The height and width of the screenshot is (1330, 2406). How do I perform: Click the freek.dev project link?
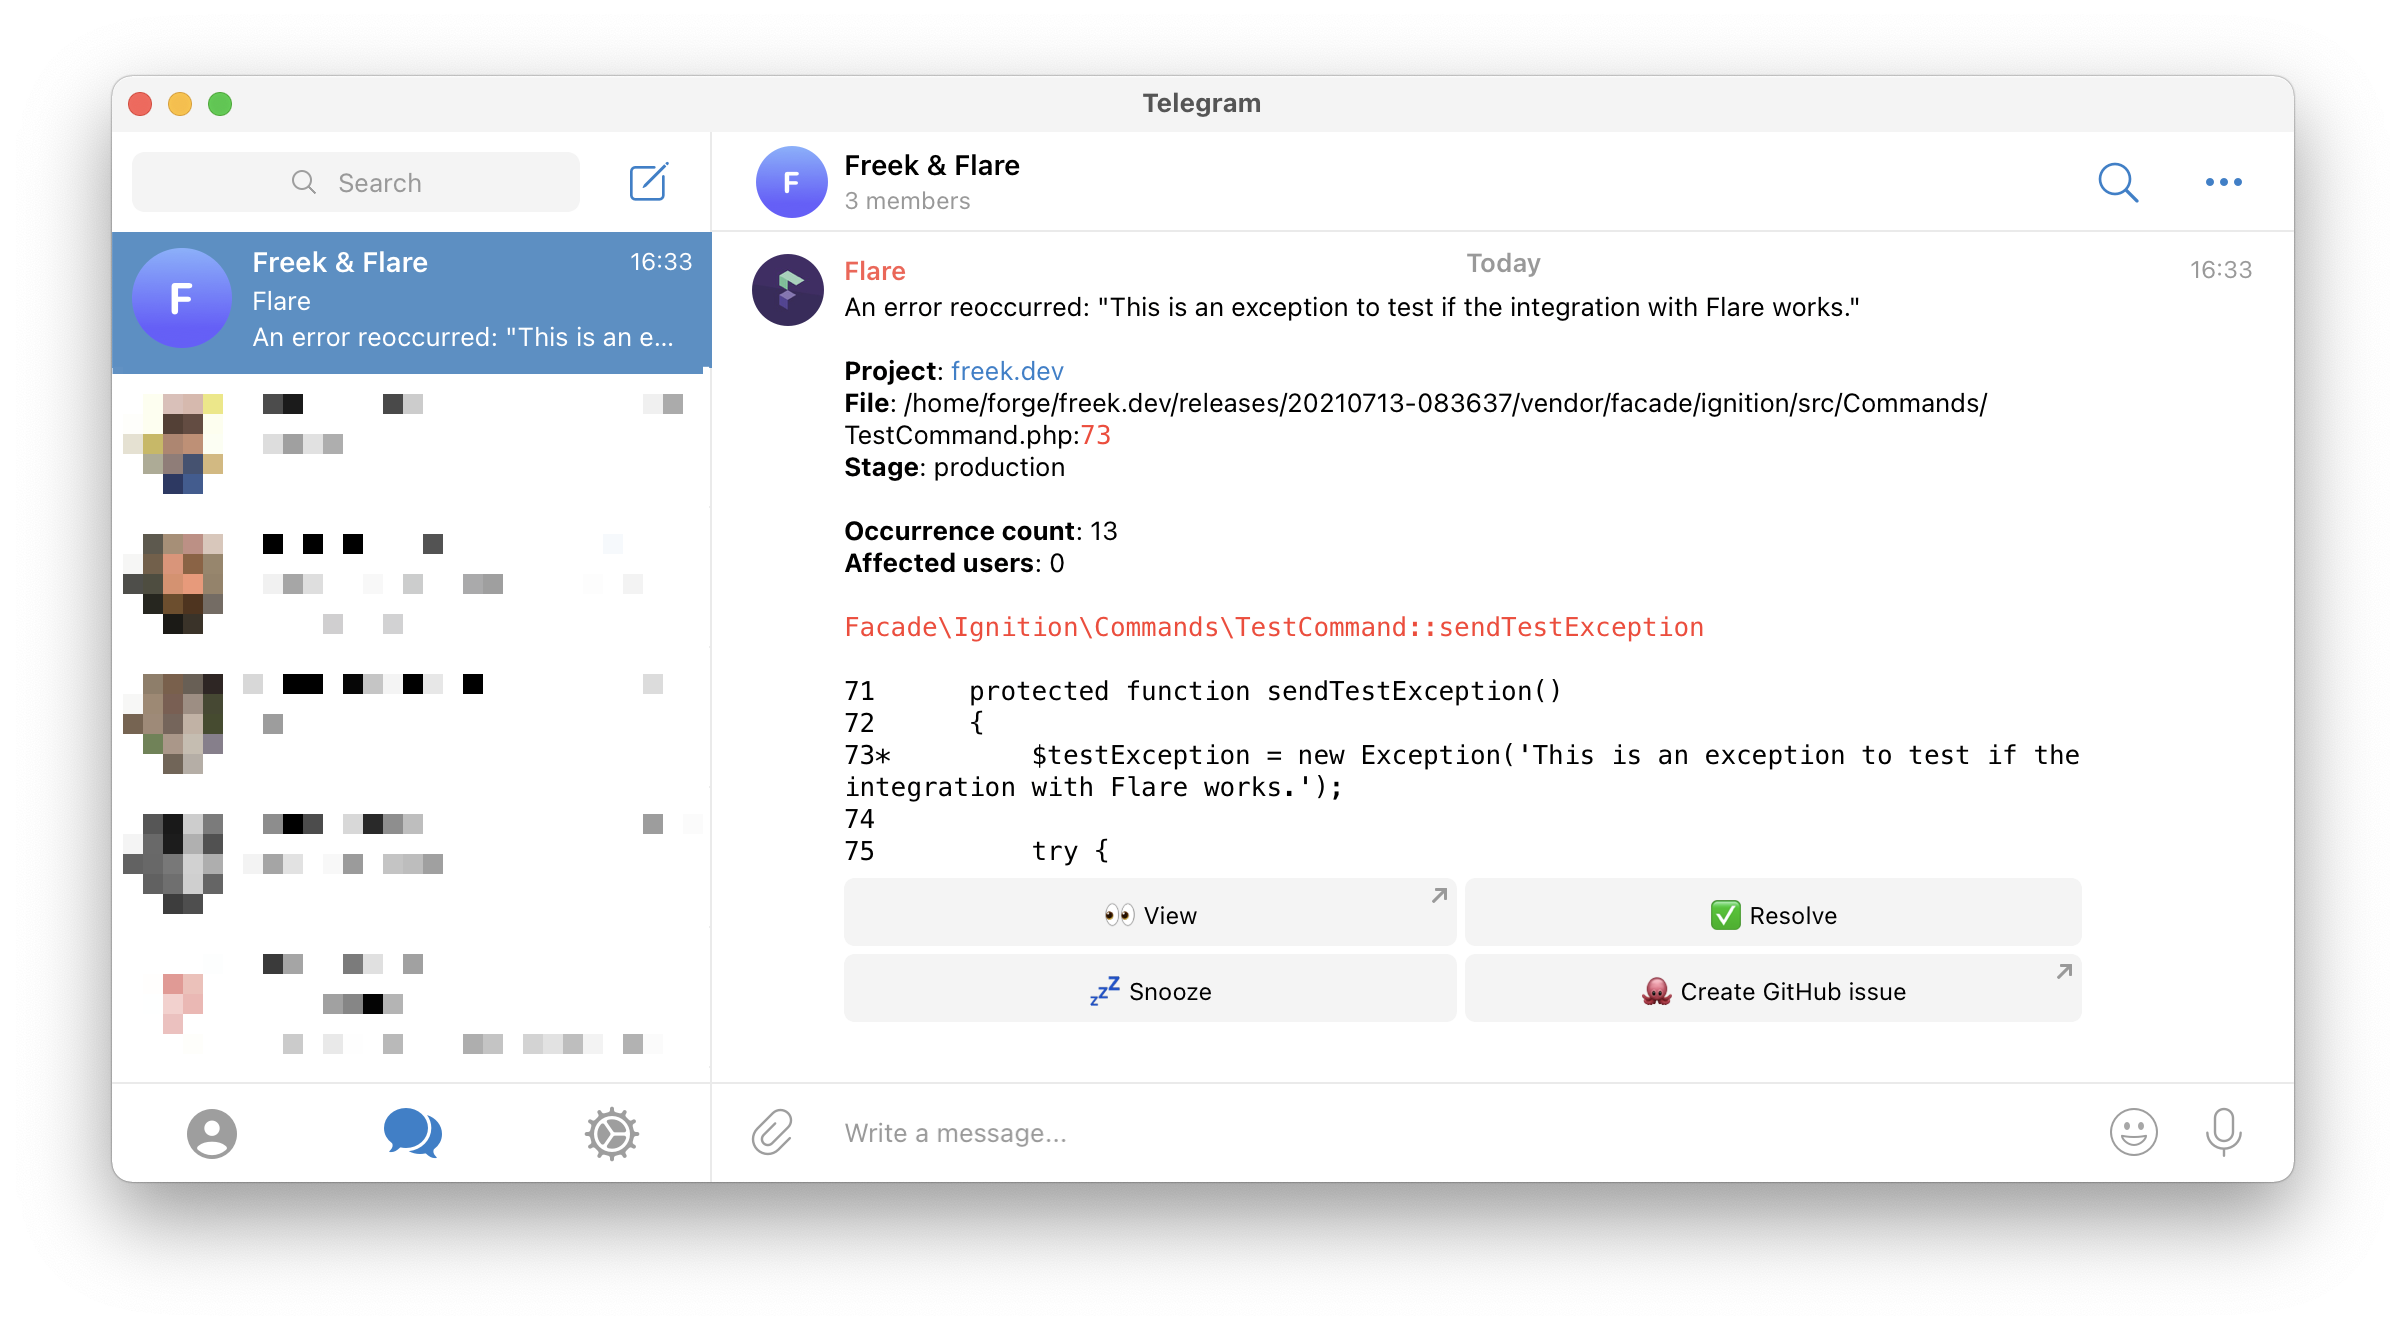(x=1007, y=370)
